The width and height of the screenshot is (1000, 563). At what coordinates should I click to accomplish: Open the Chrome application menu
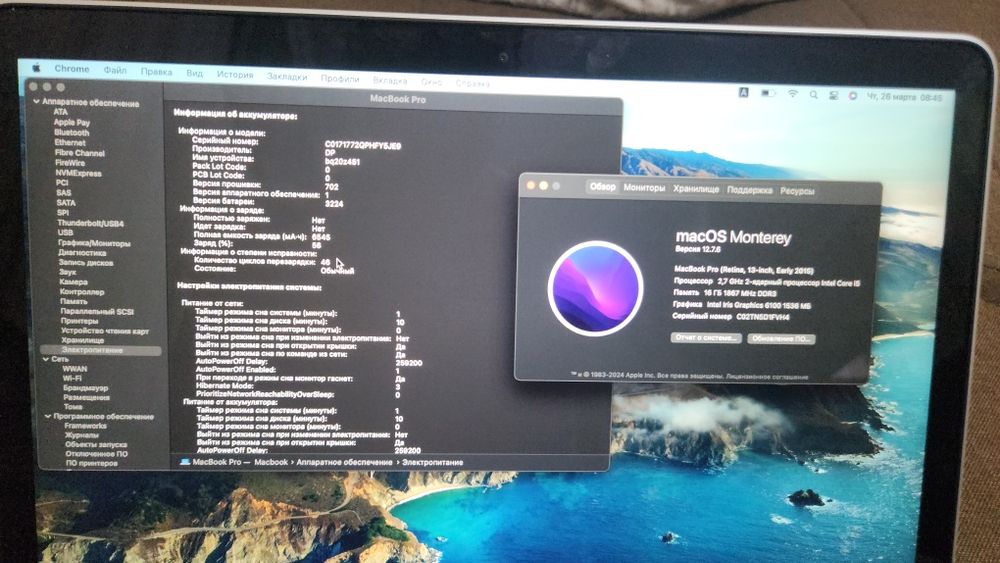point(71,69)
